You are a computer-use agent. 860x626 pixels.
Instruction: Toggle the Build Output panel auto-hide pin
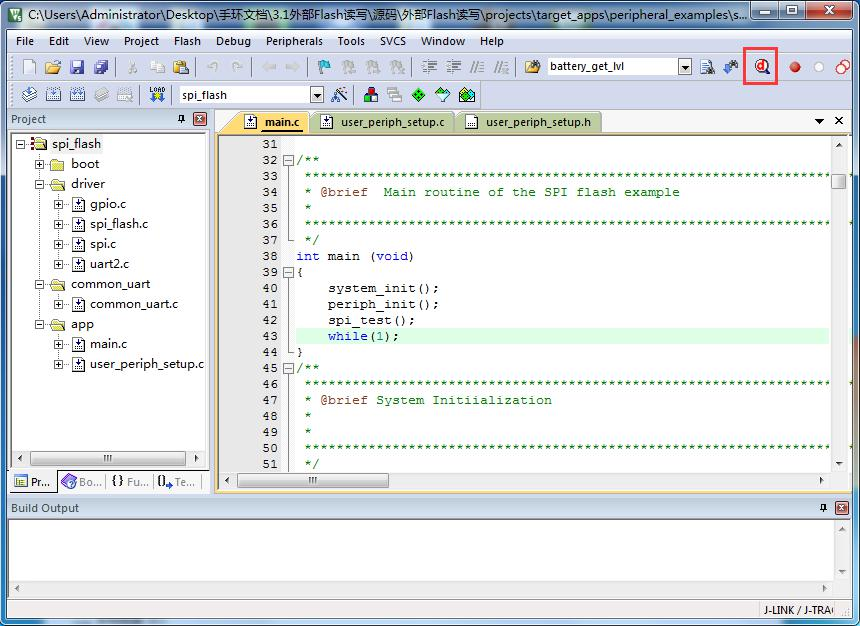(x=823, y=508)
